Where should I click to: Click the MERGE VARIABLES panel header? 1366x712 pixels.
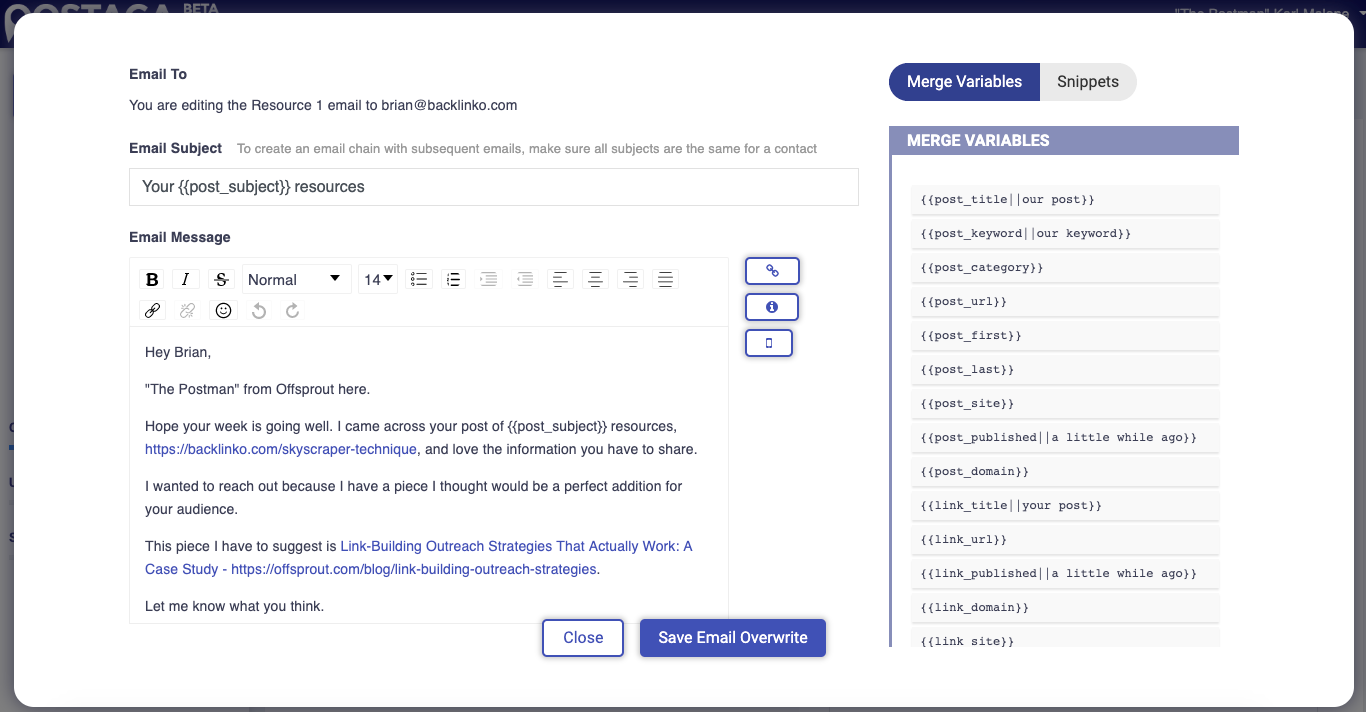click(x=1064, y=141)
